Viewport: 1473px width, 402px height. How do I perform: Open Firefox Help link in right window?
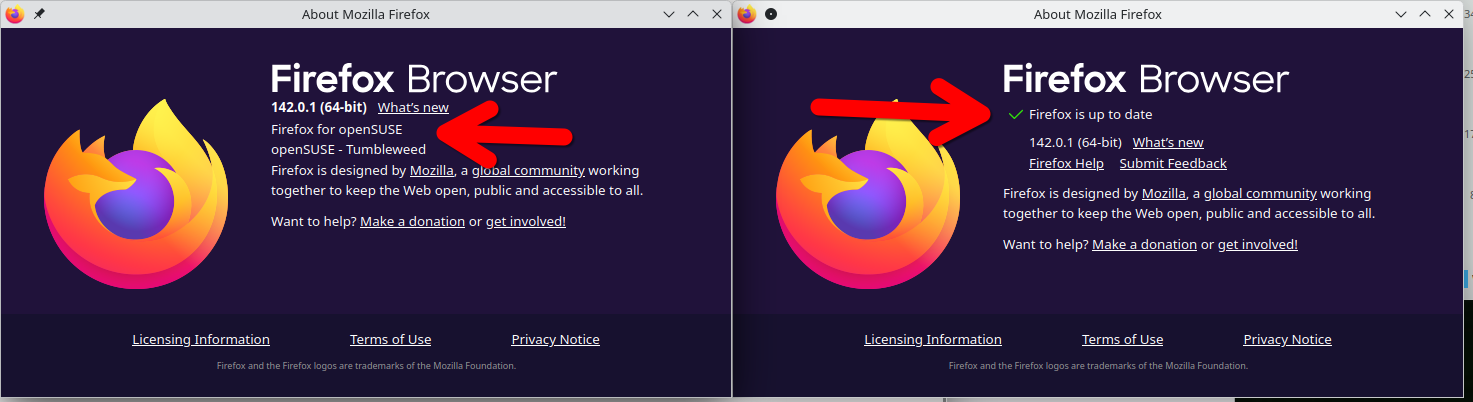click(x=1066, y=163)
